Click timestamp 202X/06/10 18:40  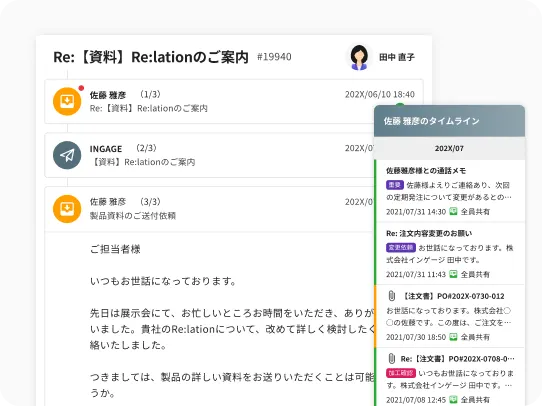pos(380,94)
